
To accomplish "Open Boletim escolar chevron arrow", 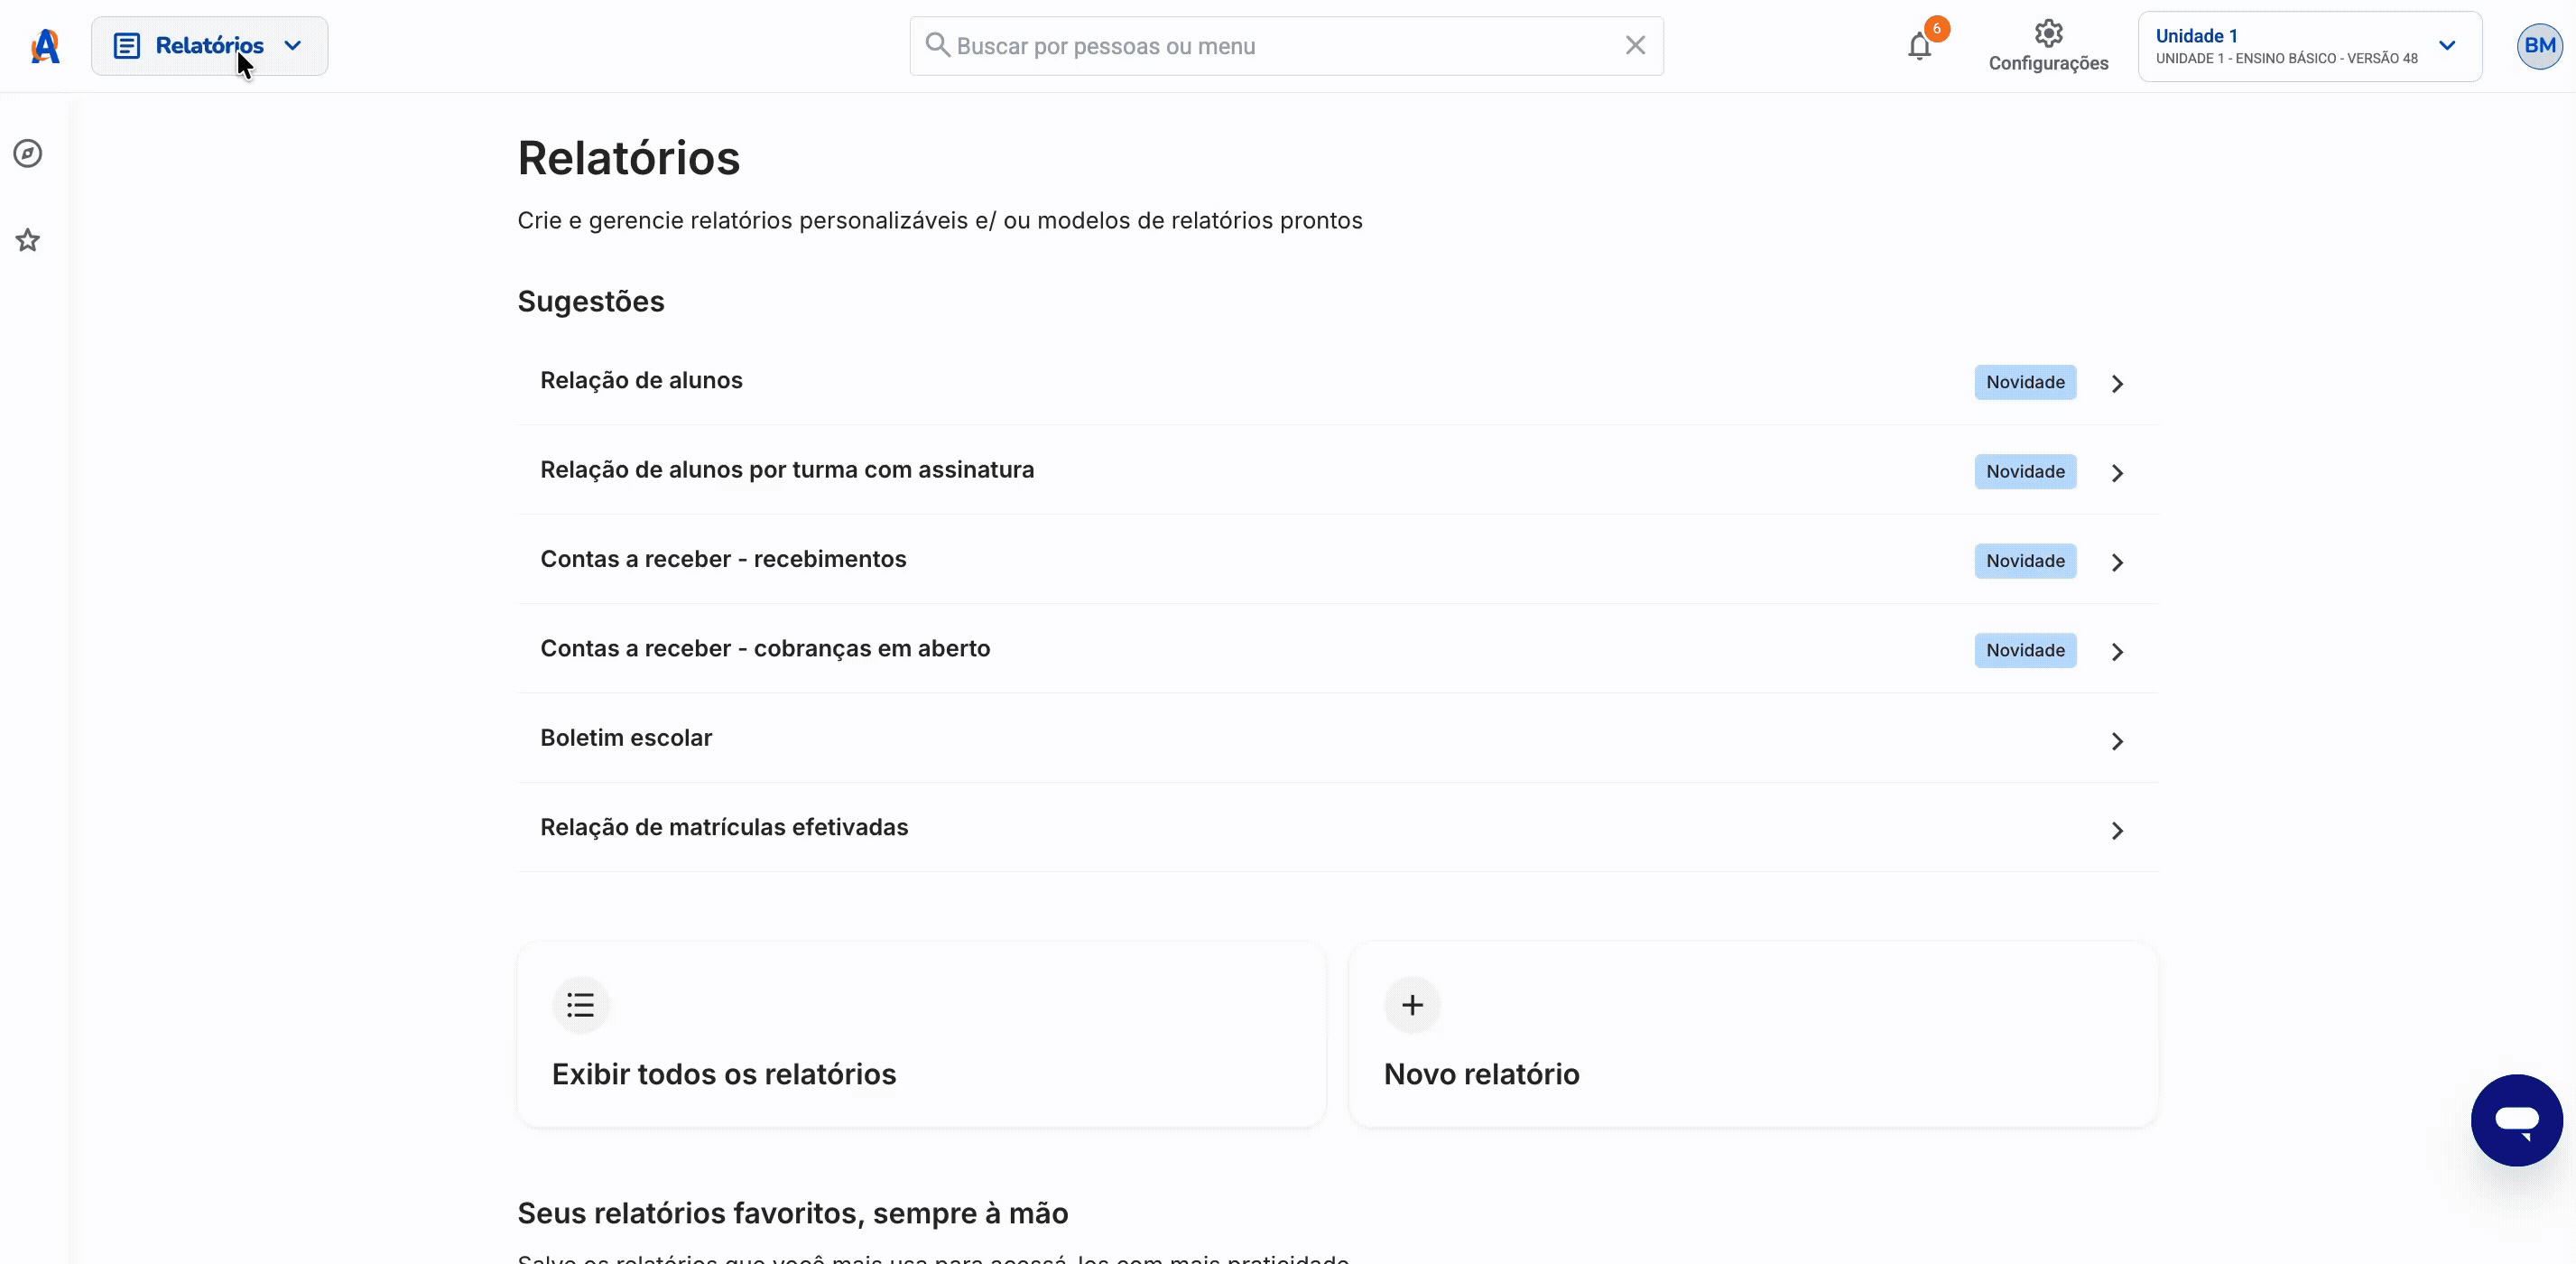I will 2117,741.
